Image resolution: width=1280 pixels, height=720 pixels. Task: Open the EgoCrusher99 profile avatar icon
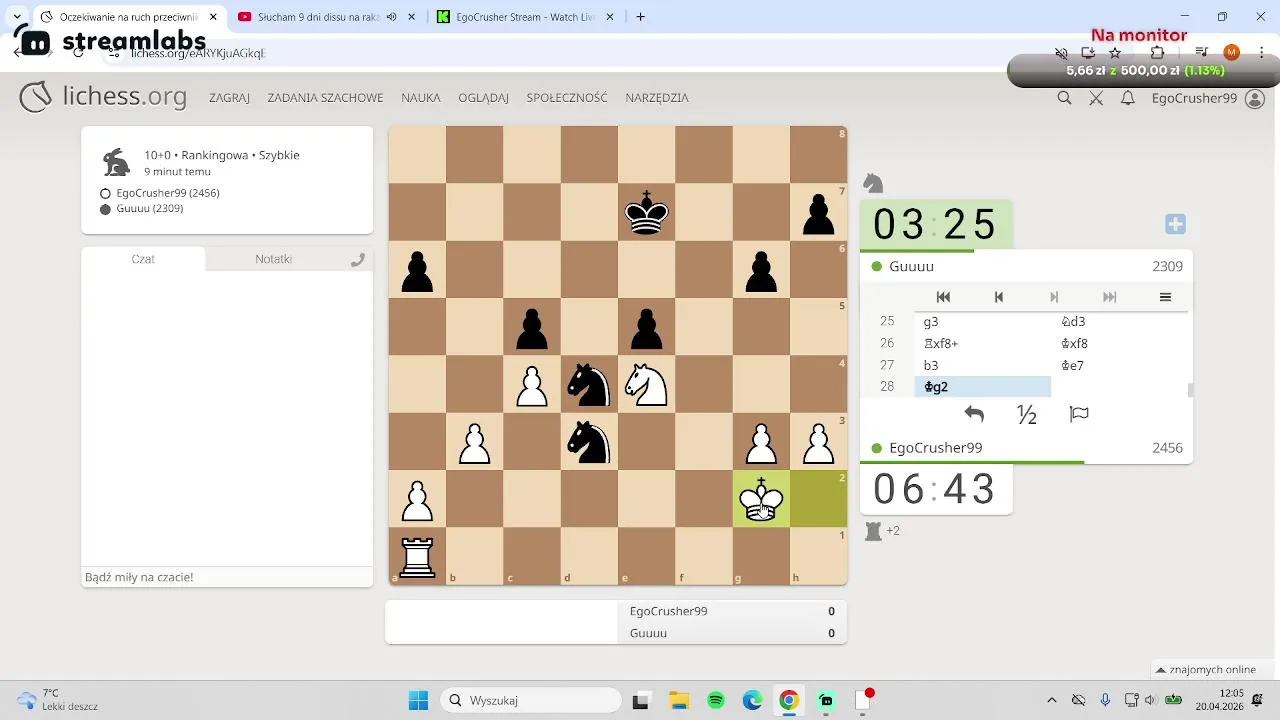point(1255,98)
